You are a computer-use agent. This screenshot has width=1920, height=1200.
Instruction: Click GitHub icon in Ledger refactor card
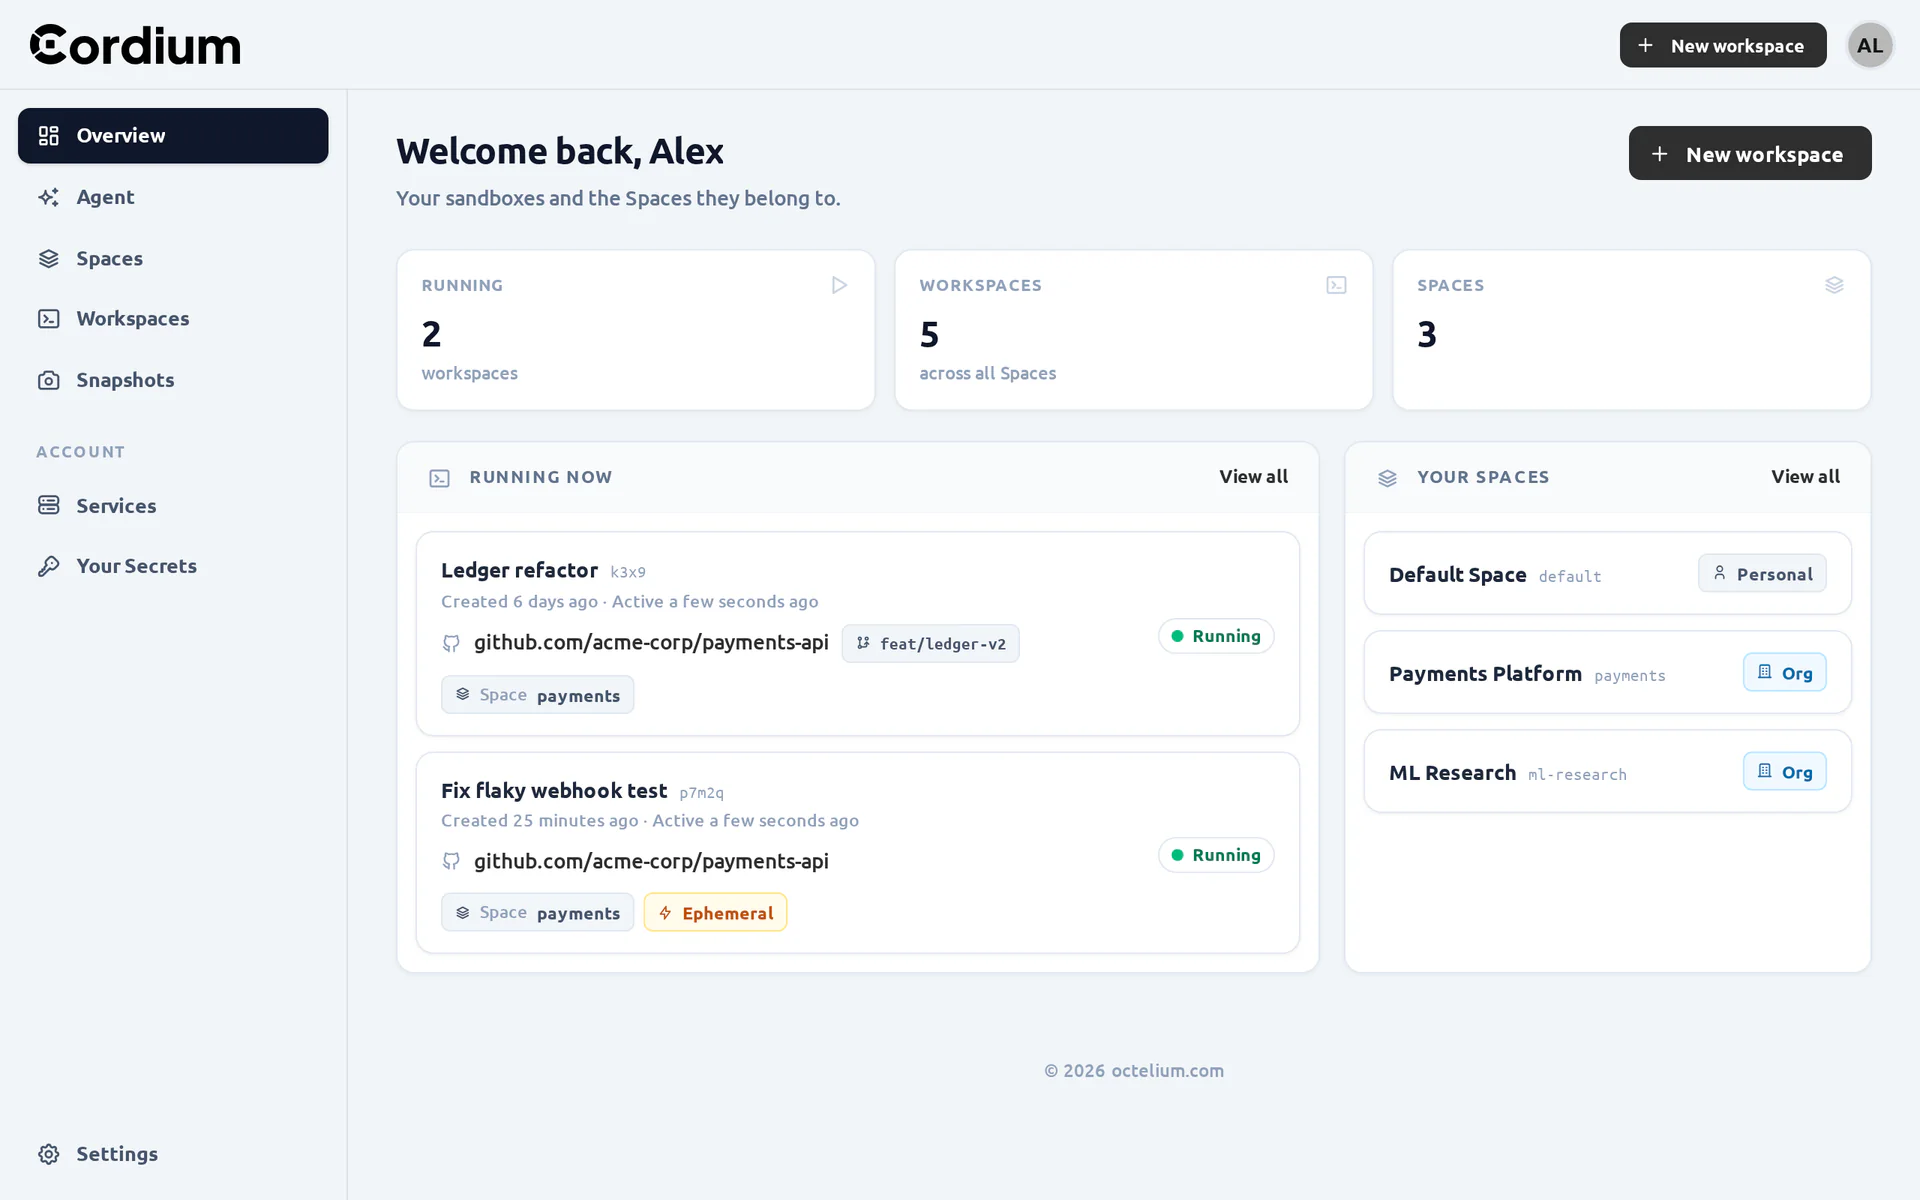[451, 643]
